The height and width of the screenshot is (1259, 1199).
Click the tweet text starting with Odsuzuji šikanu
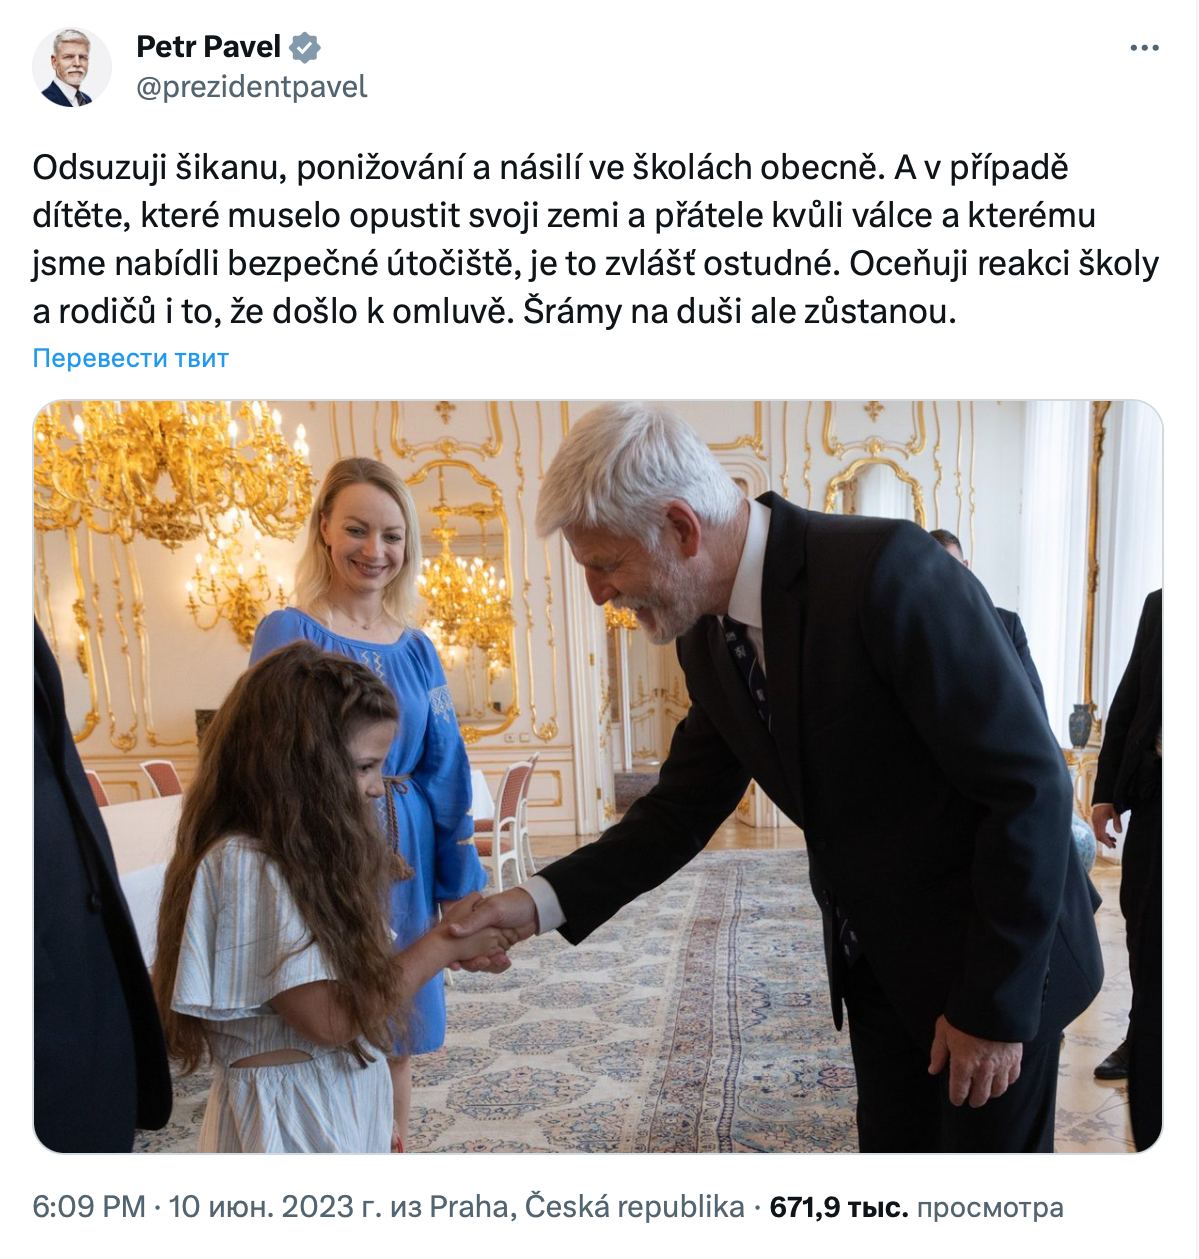click(x=596, y=240)
